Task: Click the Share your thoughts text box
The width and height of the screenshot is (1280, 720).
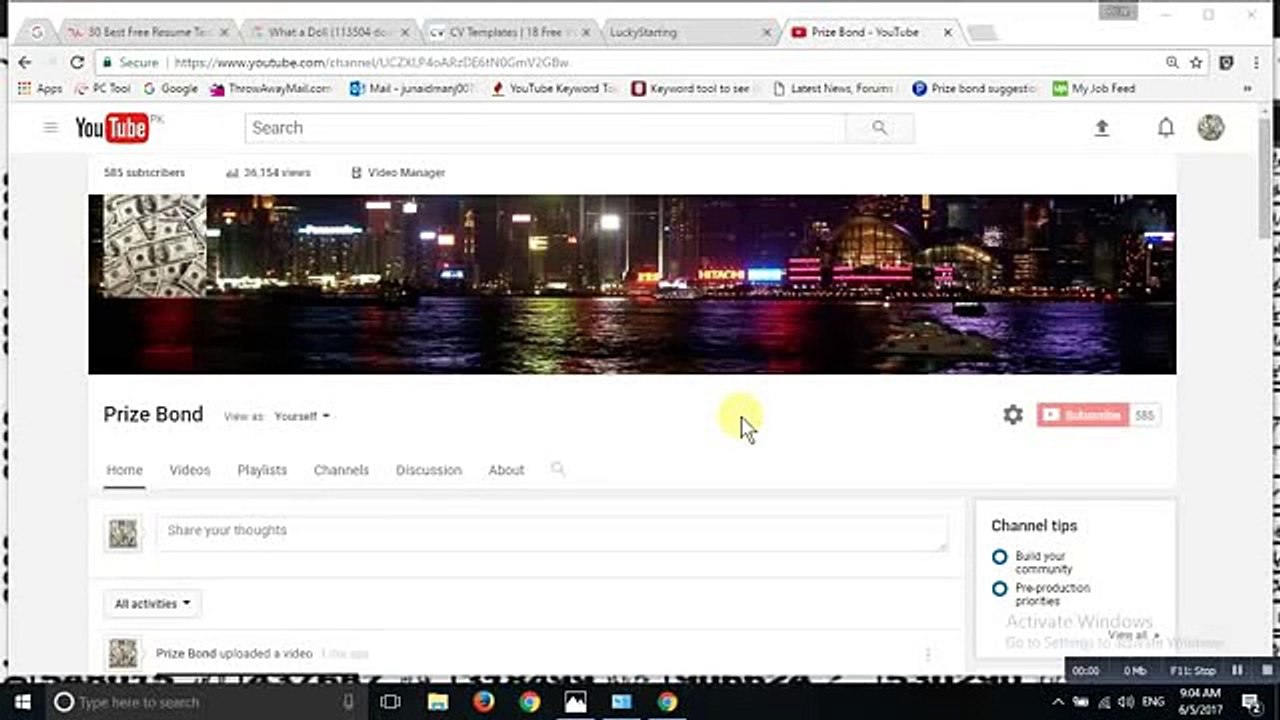Action: click(551, 531)
